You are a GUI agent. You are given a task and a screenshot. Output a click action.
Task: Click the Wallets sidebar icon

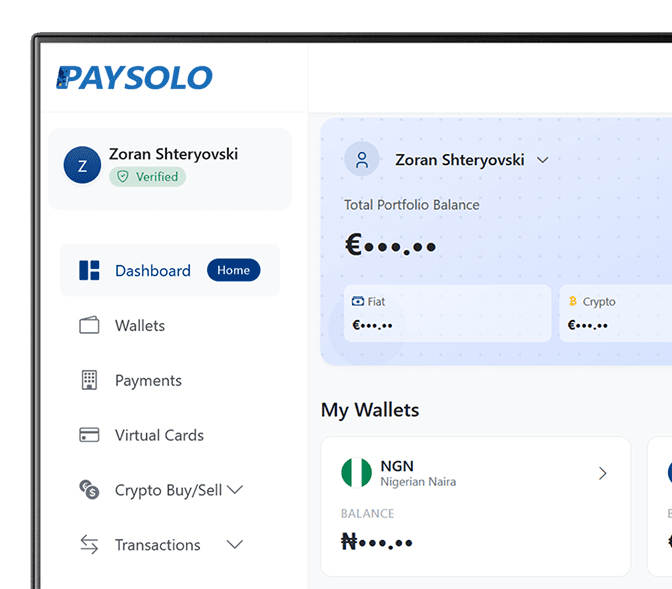tap(89, 325)
